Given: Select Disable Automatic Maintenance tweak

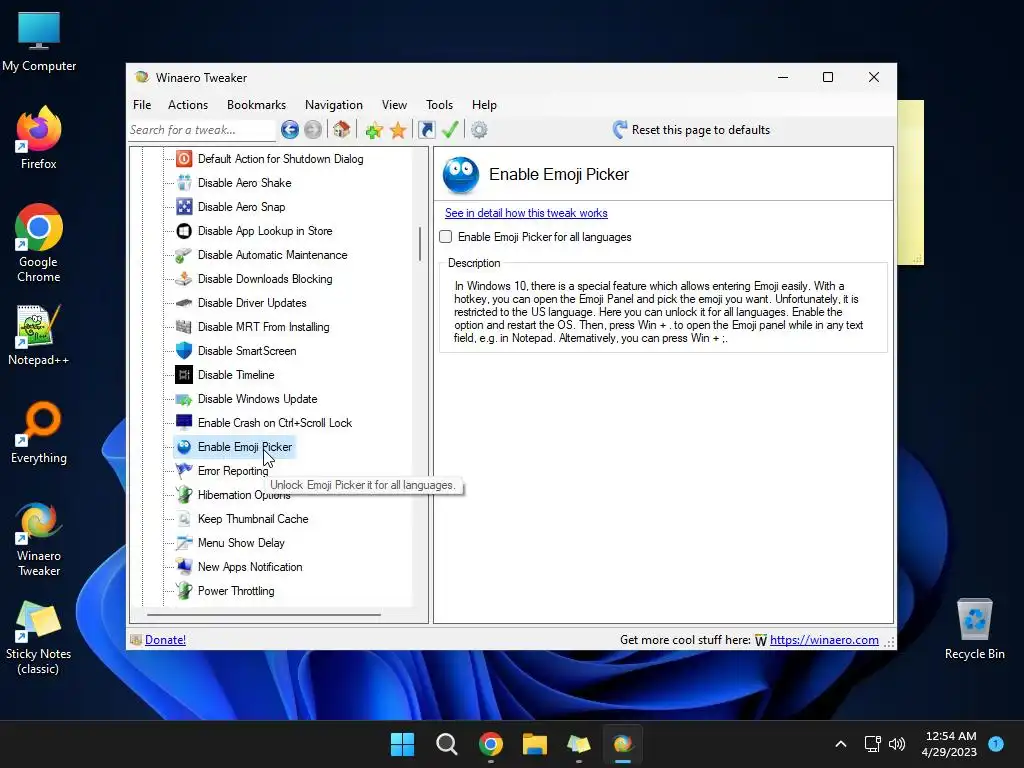Looking at the screenshot, I should point(272,255).
